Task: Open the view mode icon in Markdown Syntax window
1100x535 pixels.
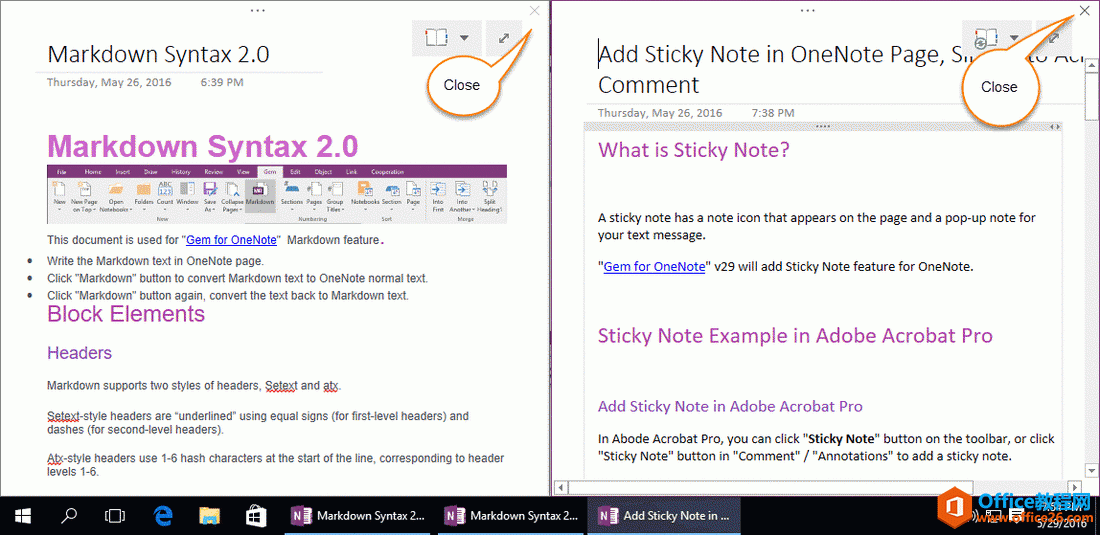Action: coord(436,38)
